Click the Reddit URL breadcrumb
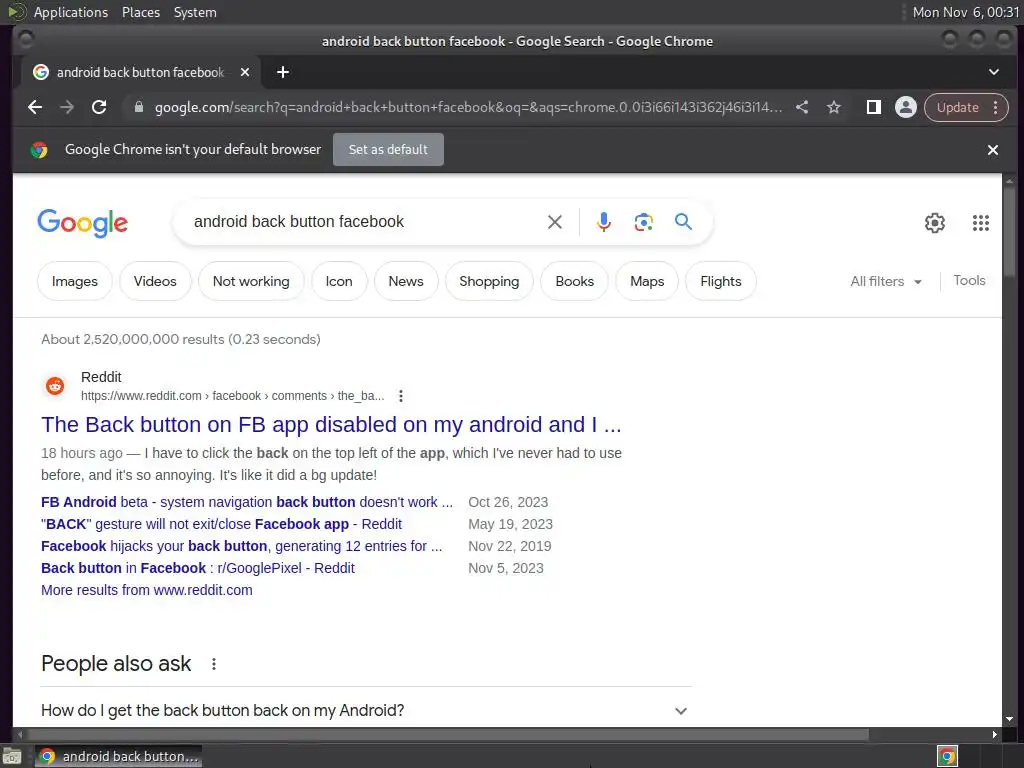The image size is (1024, 768). (x=232, y=396)
